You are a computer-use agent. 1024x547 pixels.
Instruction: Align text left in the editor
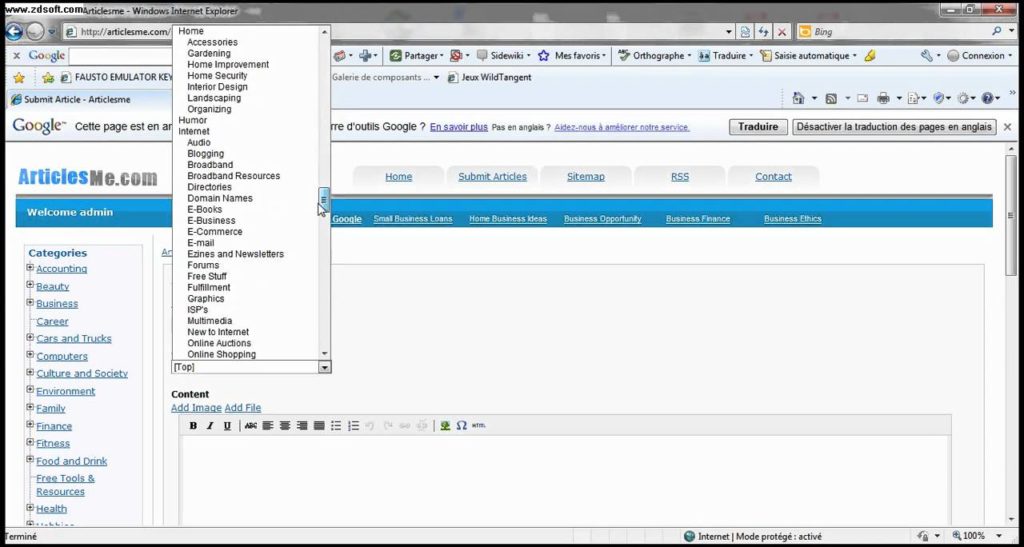click(x=268, y=426)
